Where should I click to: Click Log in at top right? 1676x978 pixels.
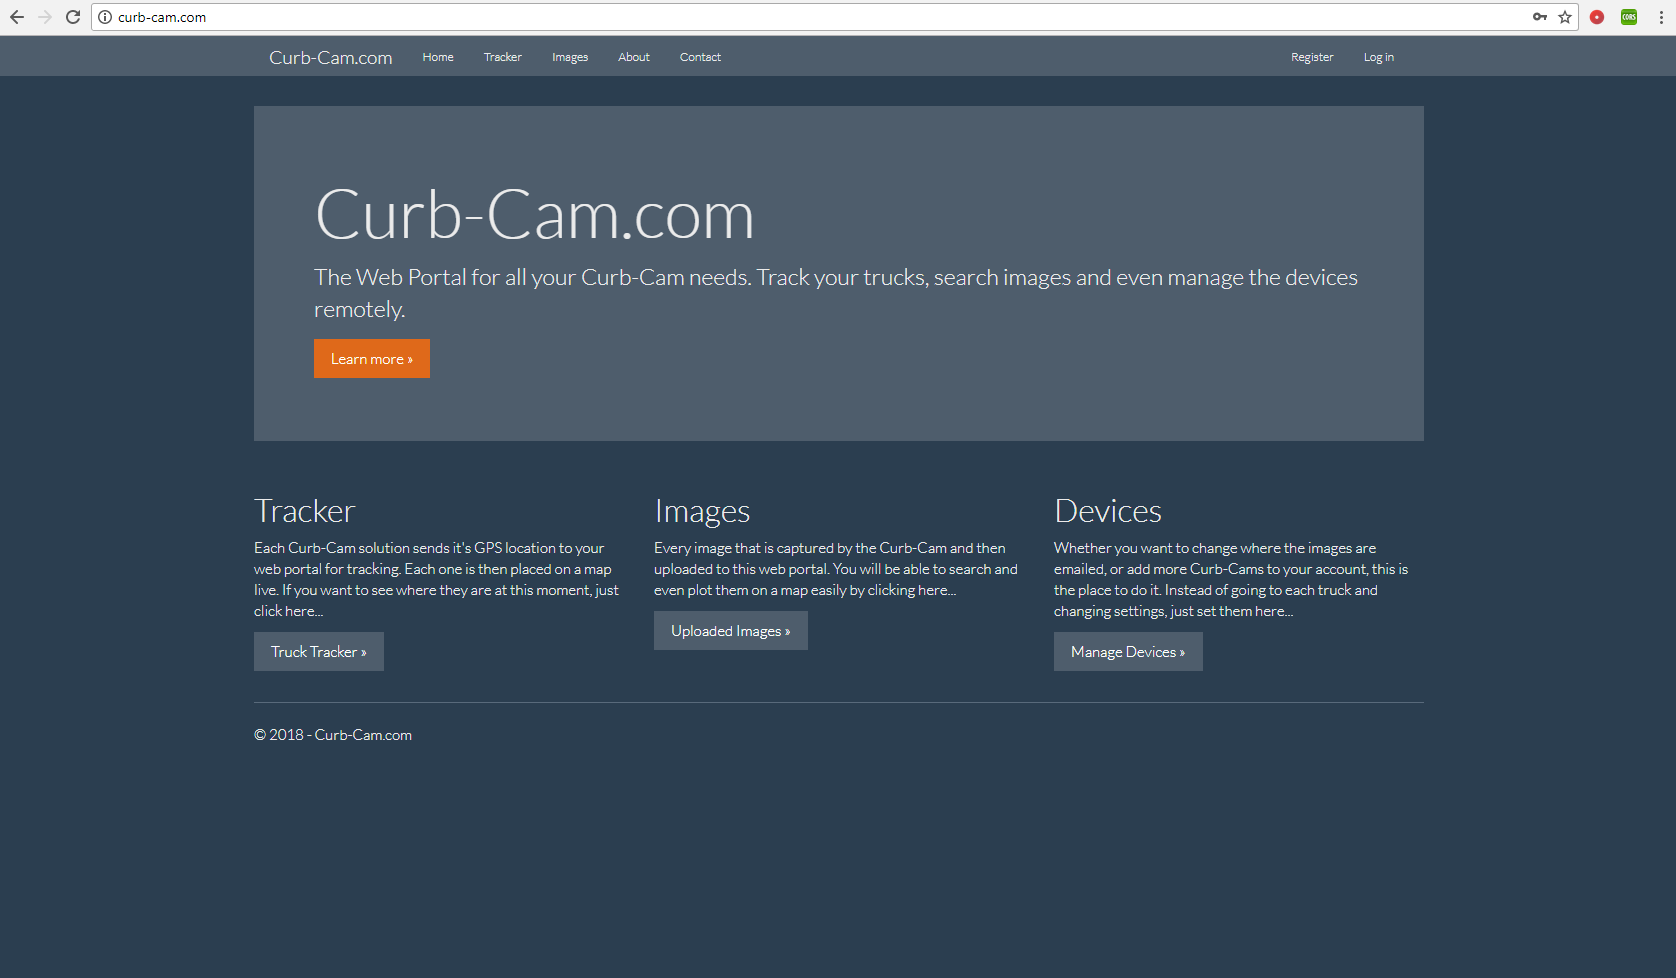point(1378,57)
